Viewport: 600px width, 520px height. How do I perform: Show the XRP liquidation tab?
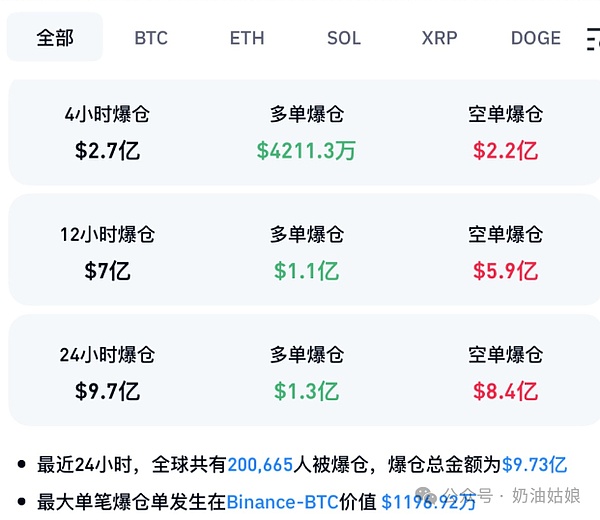point(440,38)
